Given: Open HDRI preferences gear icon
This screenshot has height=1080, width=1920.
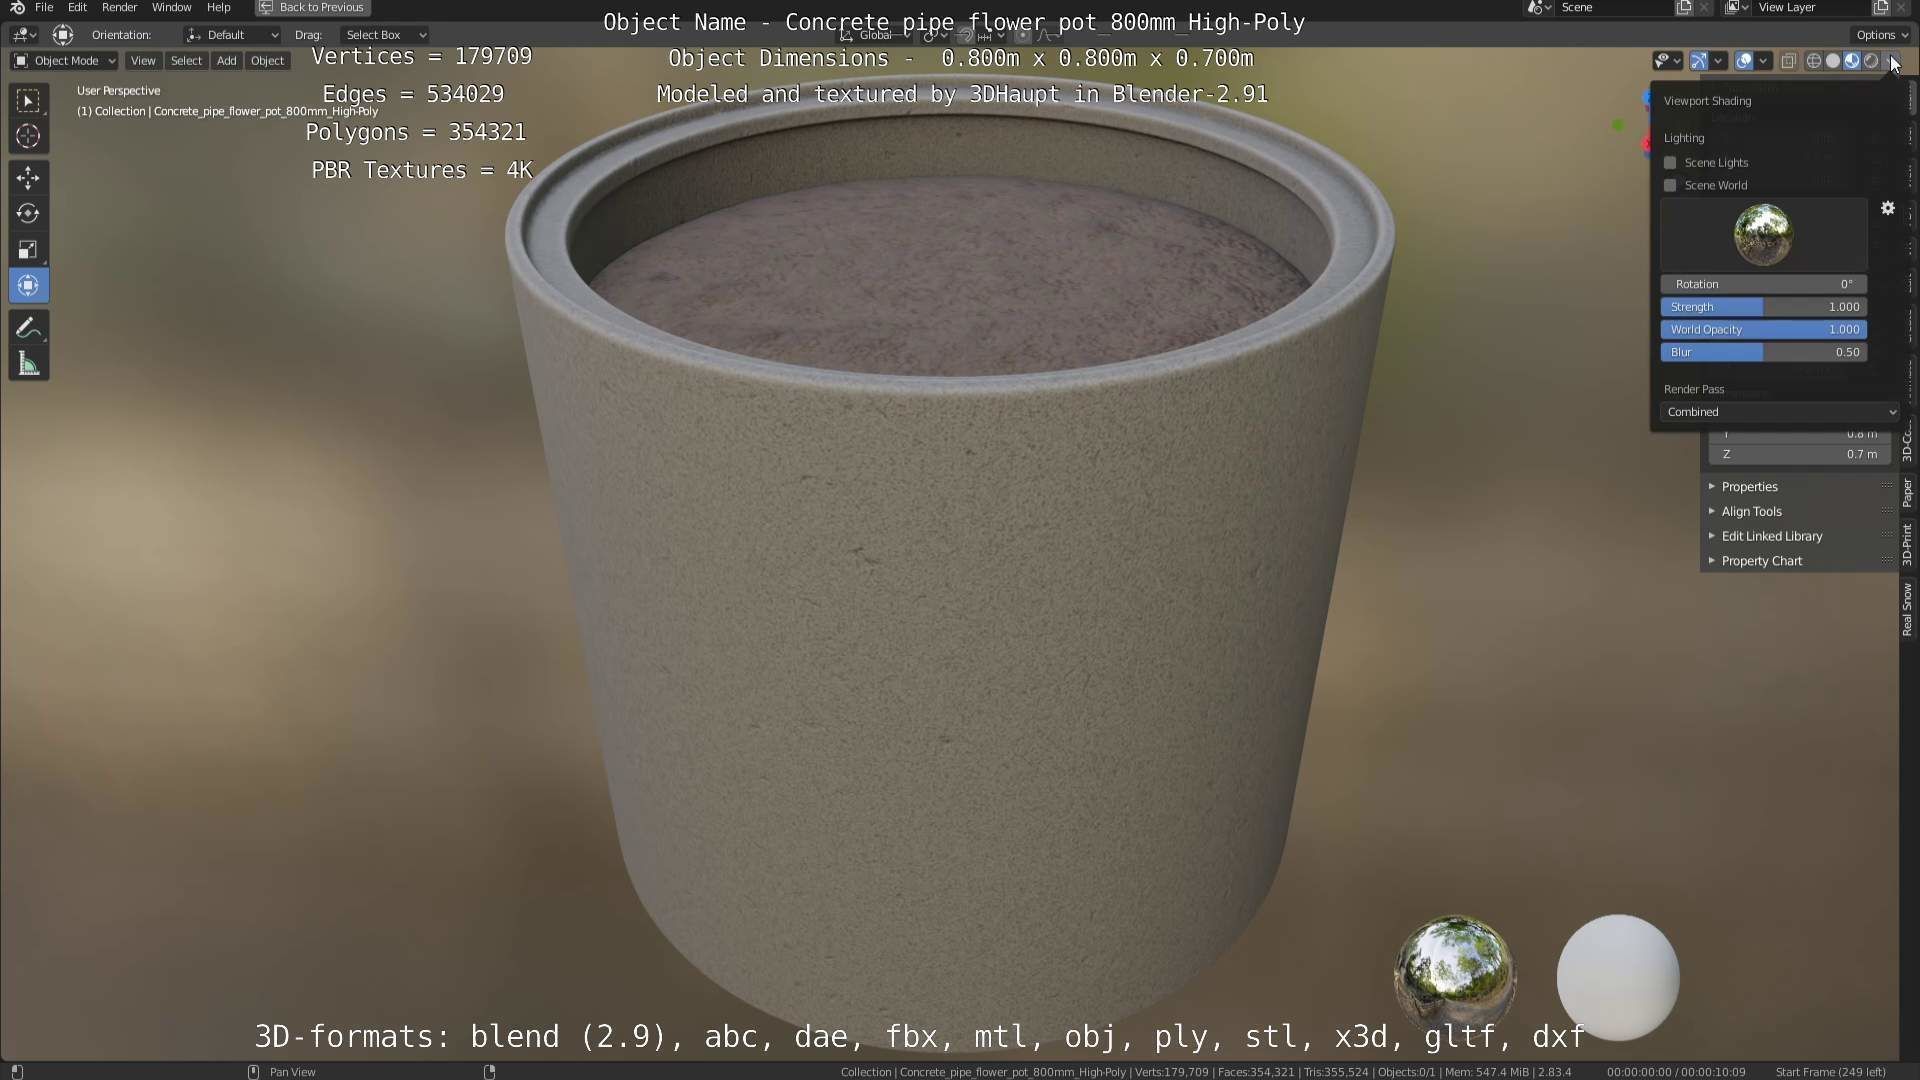Looking at the screenshot, I should point(1888,208).
